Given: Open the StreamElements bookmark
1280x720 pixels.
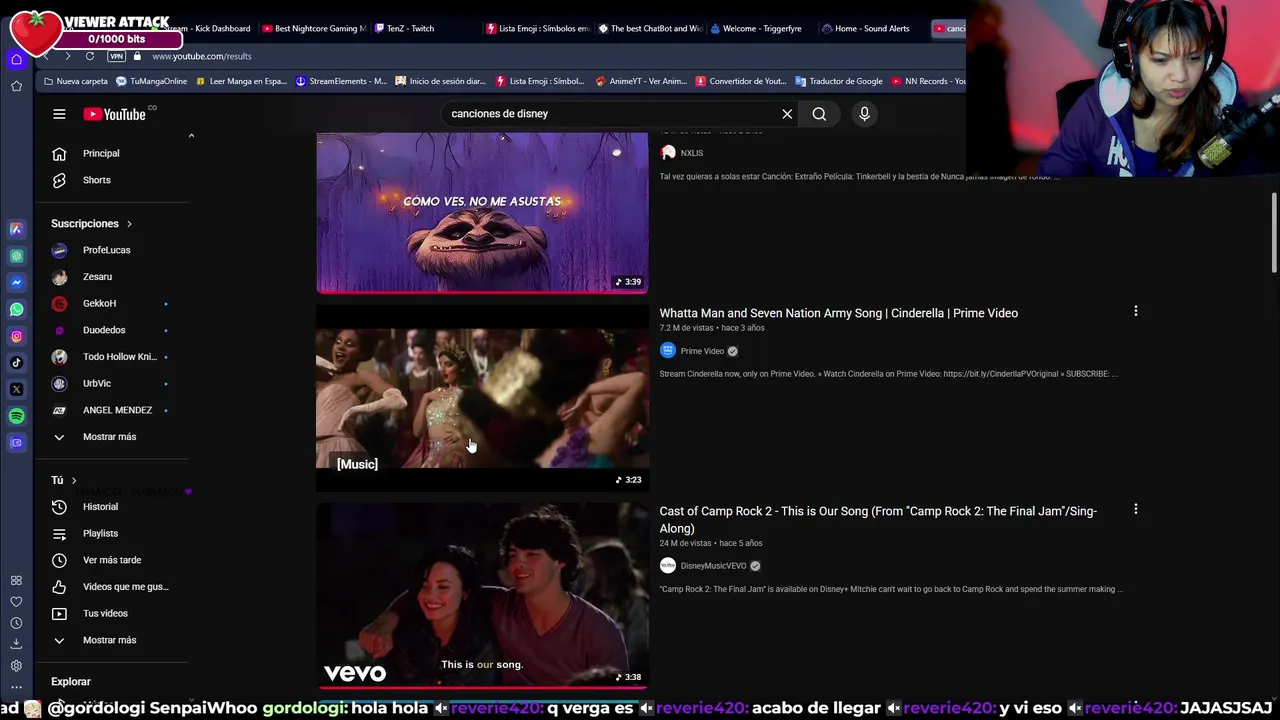Looking at the screenshot, I should tap(341, 81).
